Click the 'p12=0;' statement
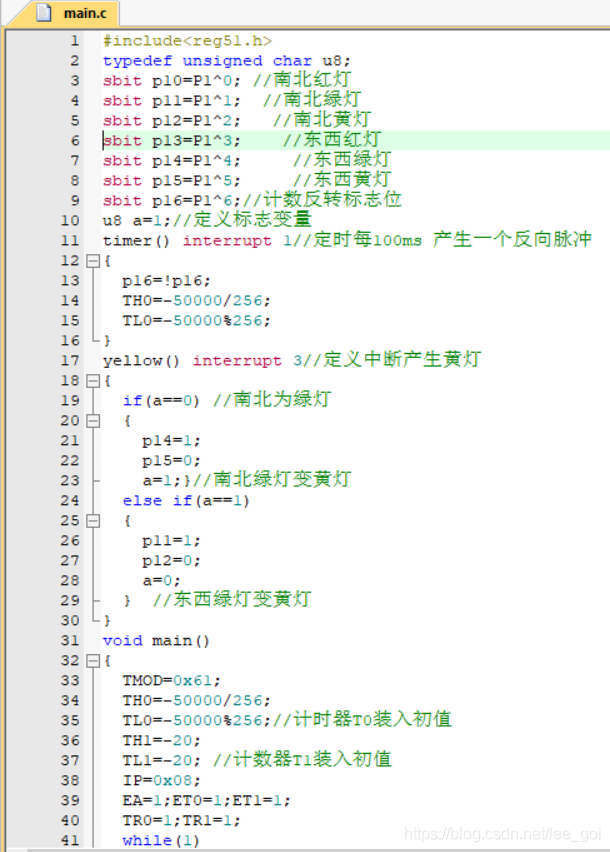 (171, 561)
